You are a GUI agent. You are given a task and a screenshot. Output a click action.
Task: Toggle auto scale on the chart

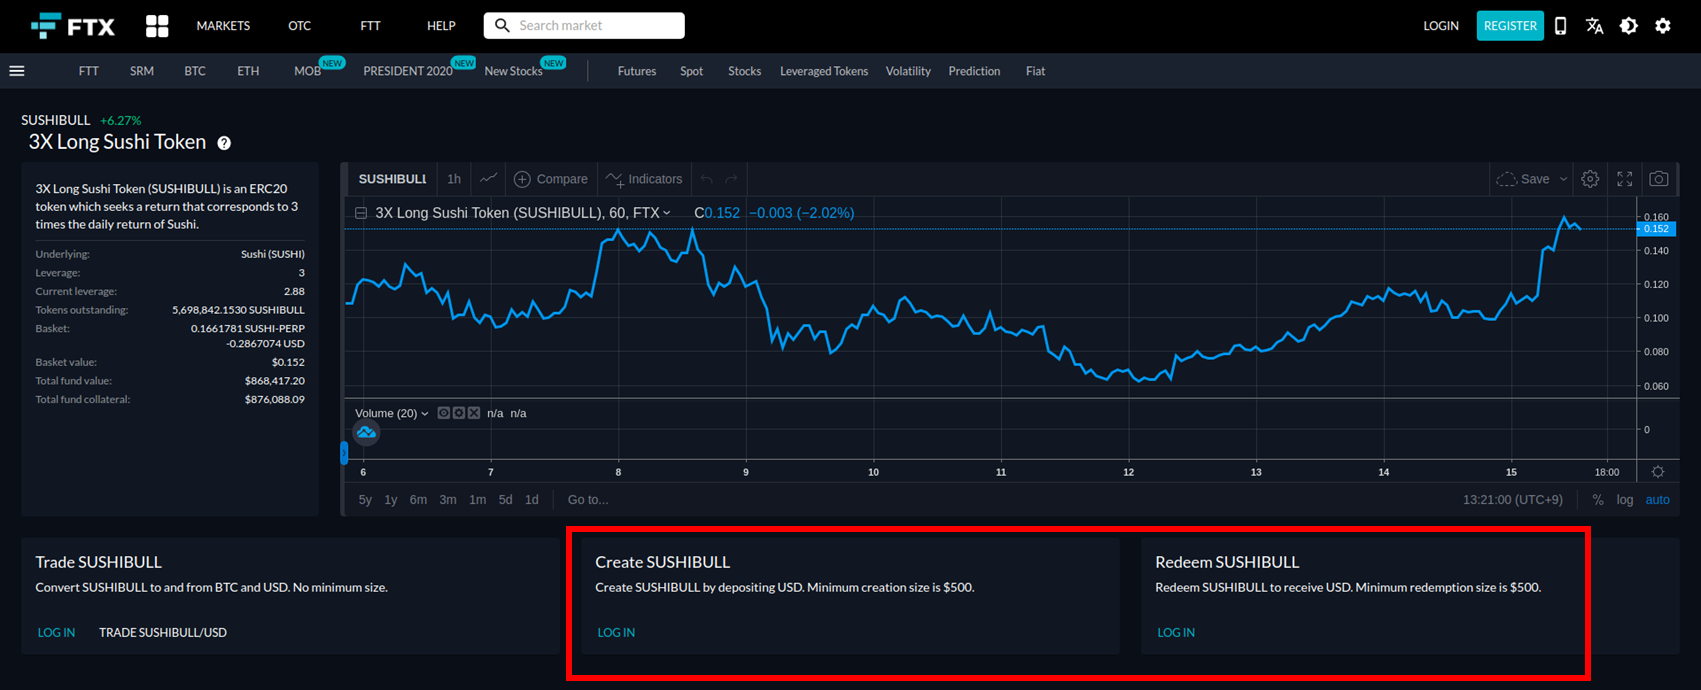coord(1658,500)
